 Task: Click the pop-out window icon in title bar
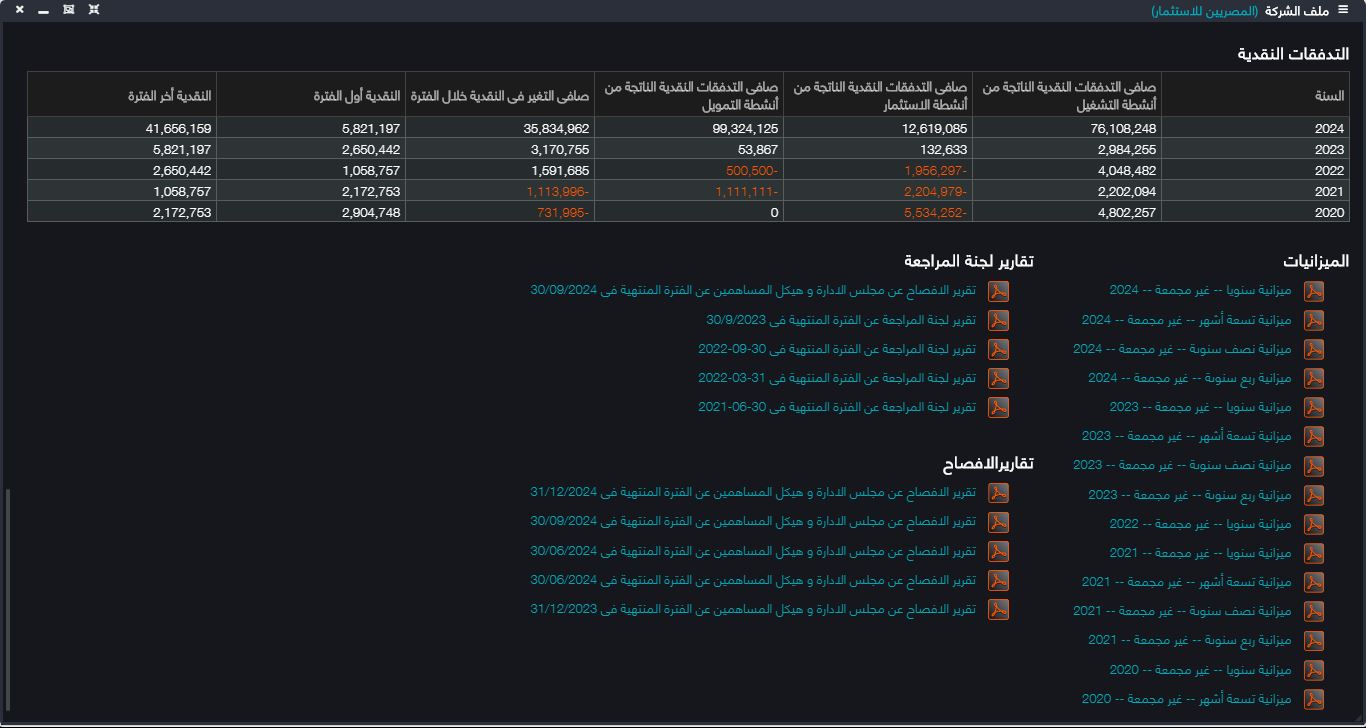(68, 10)
